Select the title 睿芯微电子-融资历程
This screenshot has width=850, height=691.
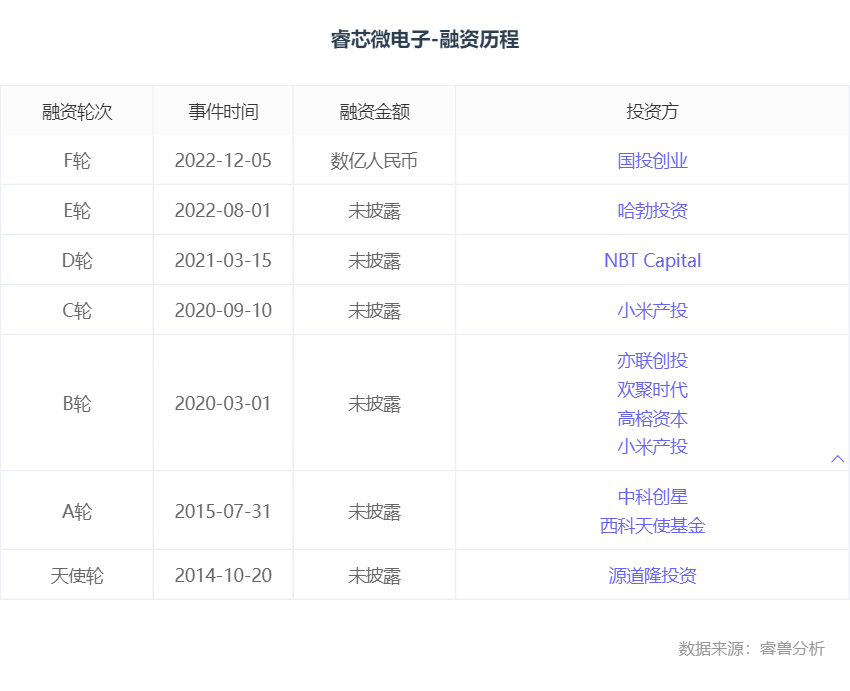click(x=425, y=40)
